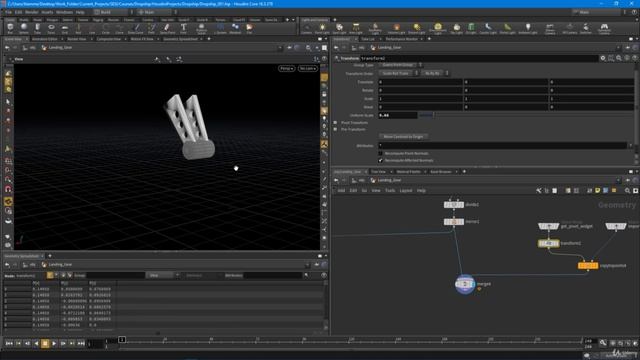Viewport: 640px width, 360px height.
Task: Add a Sky Light from shelf
Action: tap(456, 28)
